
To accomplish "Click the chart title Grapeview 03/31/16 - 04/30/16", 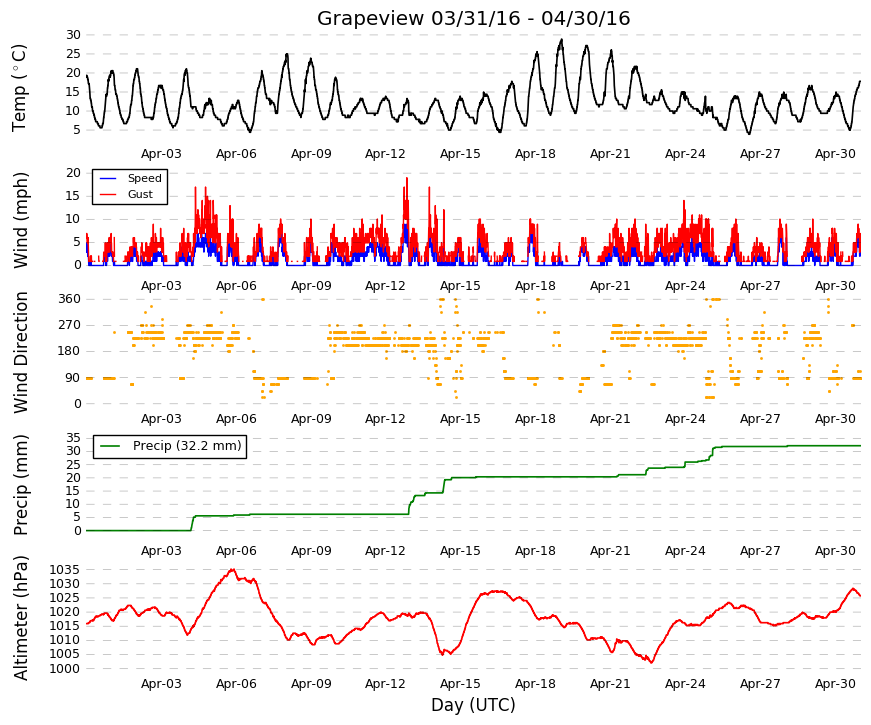I will (x=473, y=18).
